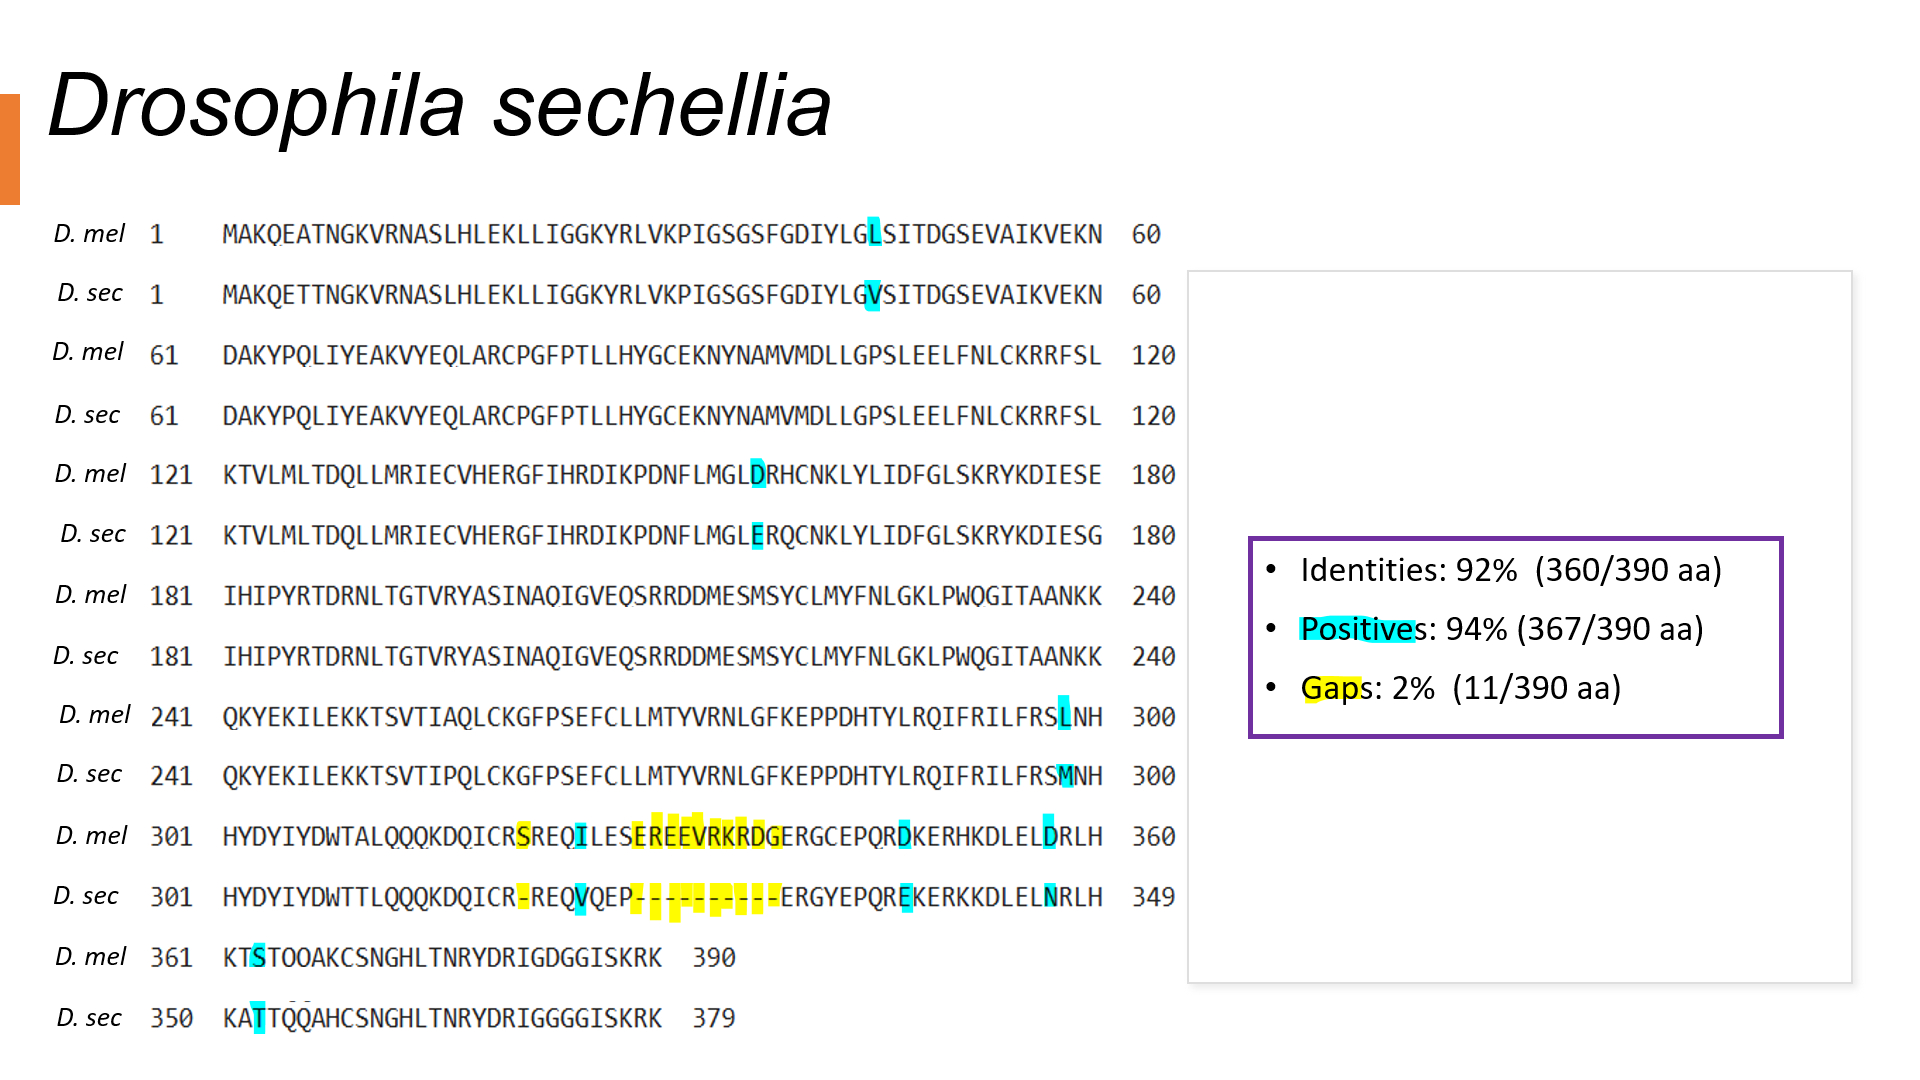This screenshot has height=1080, width=1920.
Task: Click the cyan-highlighted T in D. sec row 350
Action: pyautogui.click(x=259, y=1018)
